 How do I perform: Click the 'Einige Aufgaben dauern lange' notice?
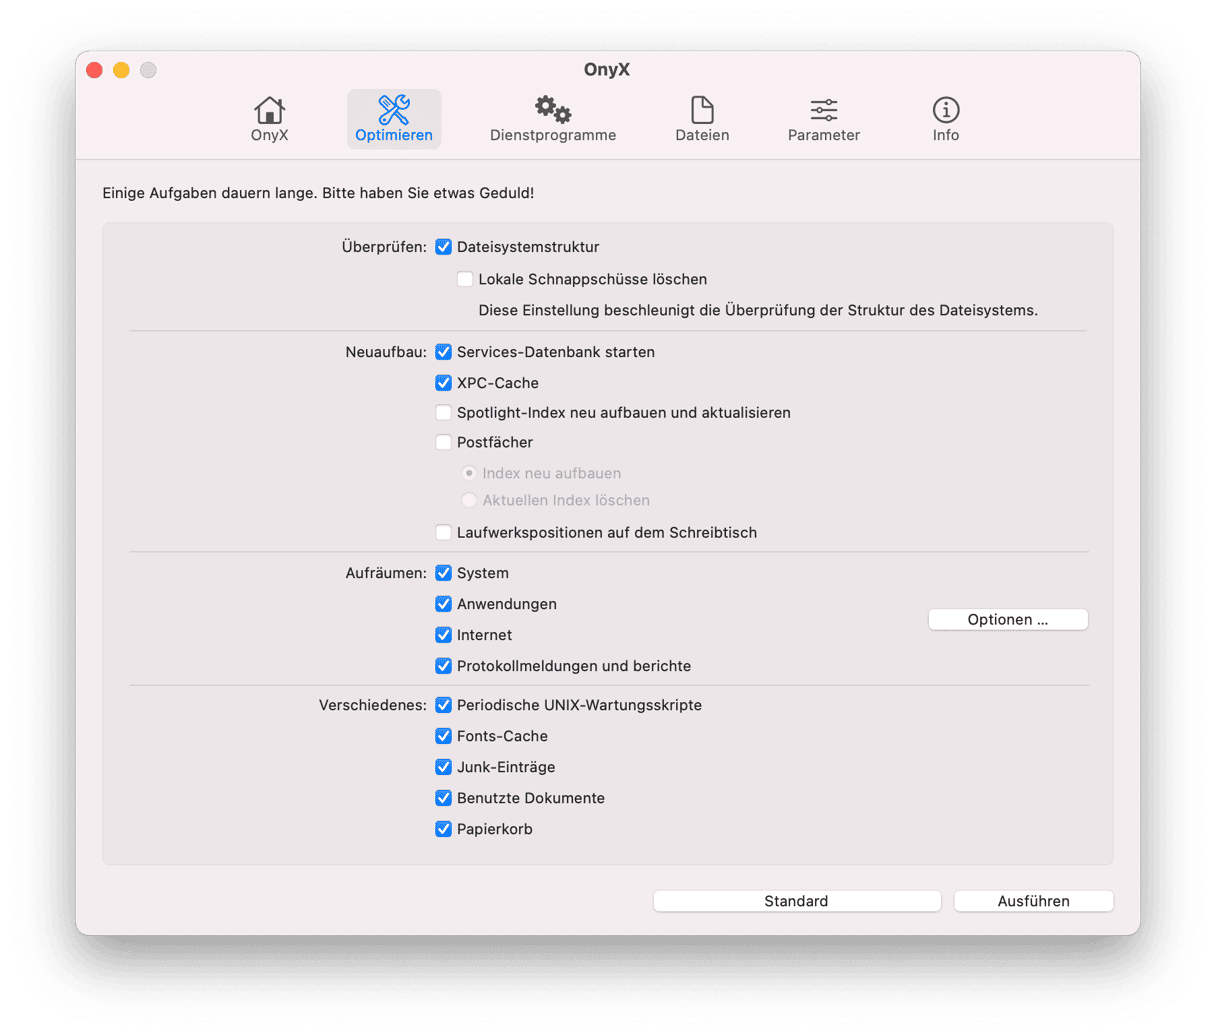pyautogui.click(x=318, y=193)
